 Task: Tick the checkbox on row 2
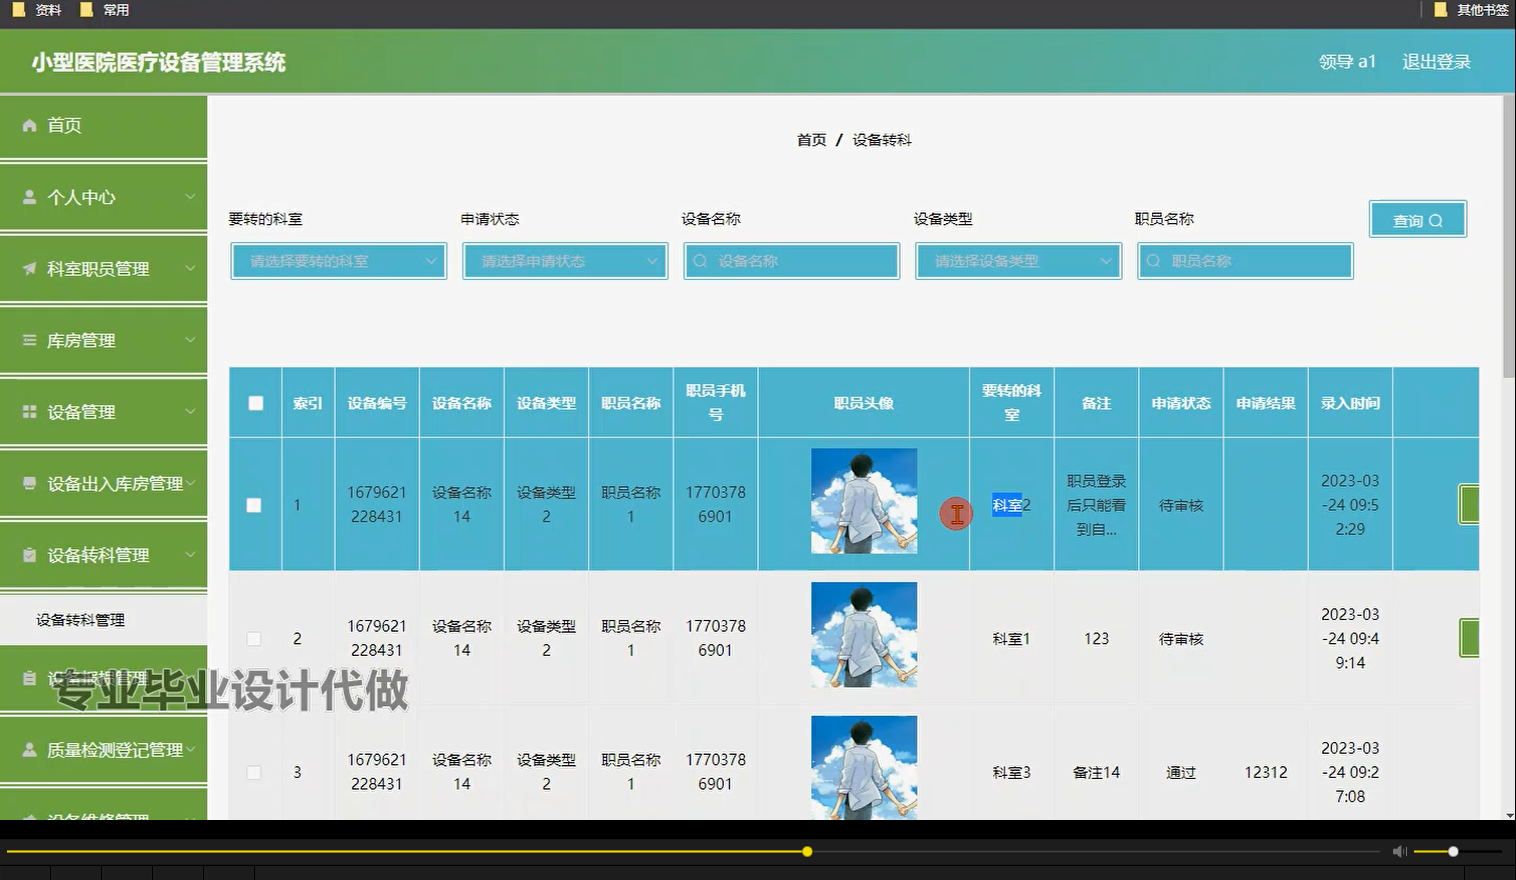[254, 638]
